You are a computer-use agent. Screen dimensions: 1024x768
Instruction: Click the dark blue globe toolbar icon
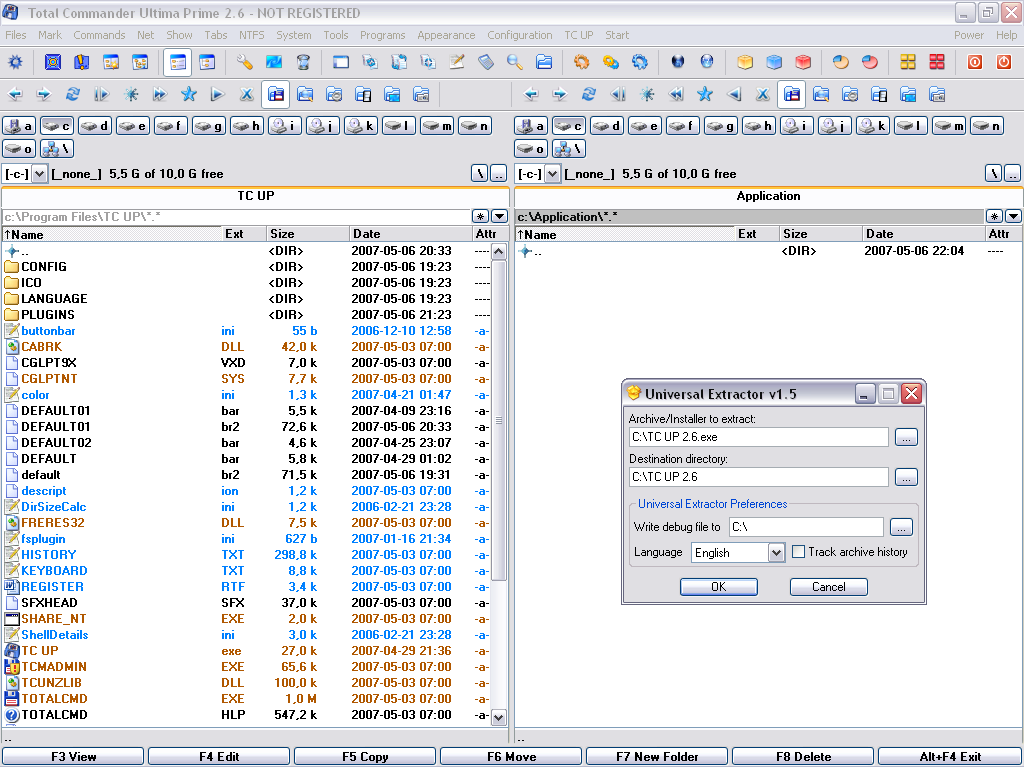coord(678,62)
